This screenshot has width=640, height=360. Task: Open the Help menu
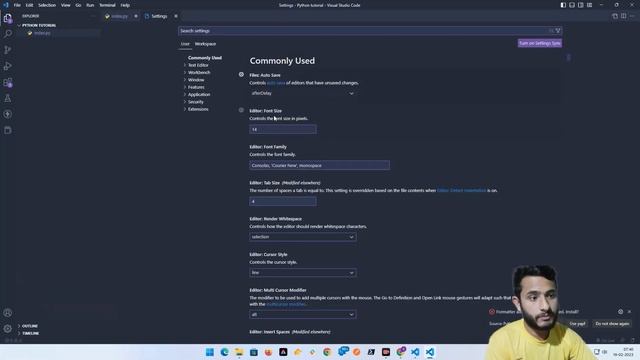(125, 5)
